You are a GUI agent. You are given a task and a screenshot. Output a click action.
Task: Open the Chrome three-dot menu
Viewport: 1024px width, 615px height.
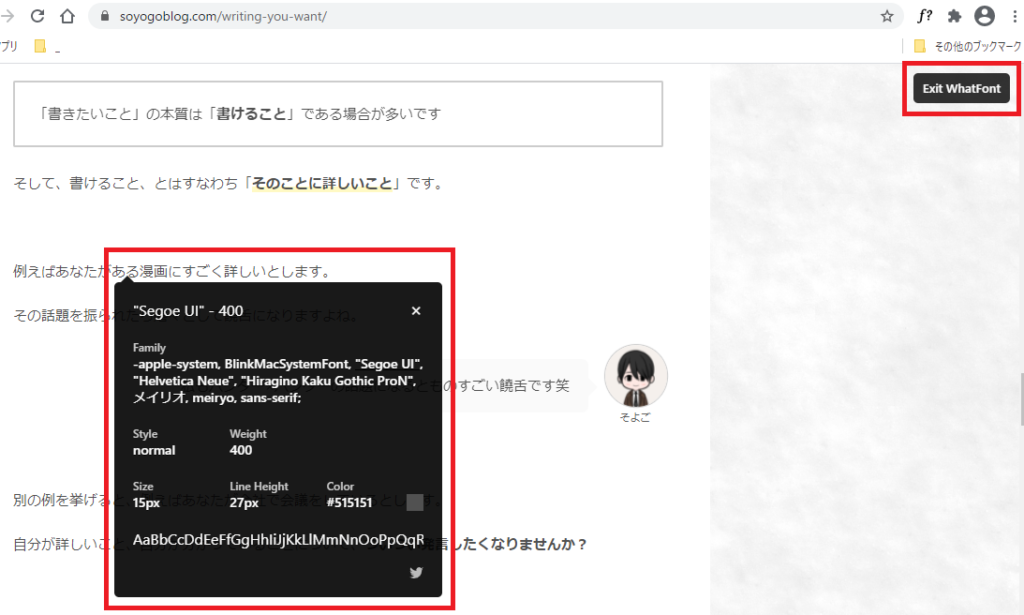tap(1014, 16)
